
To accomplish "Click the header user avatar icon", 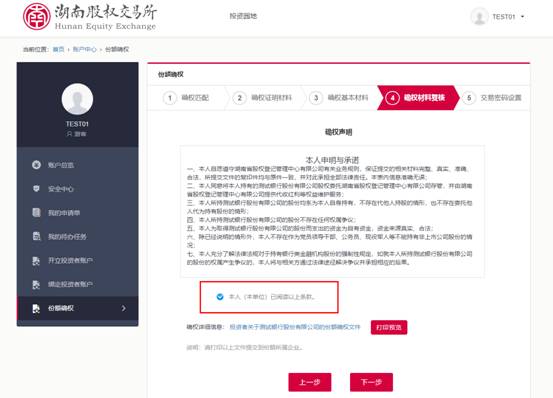I will 479,16.
